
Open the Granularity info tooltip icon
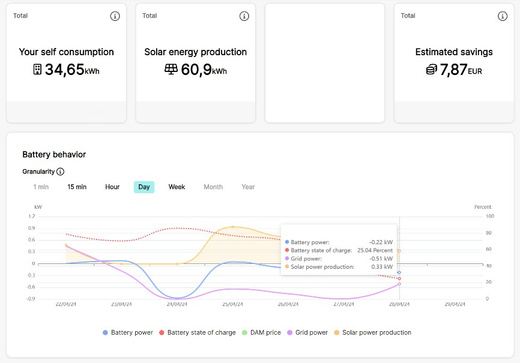pos(60,172)
